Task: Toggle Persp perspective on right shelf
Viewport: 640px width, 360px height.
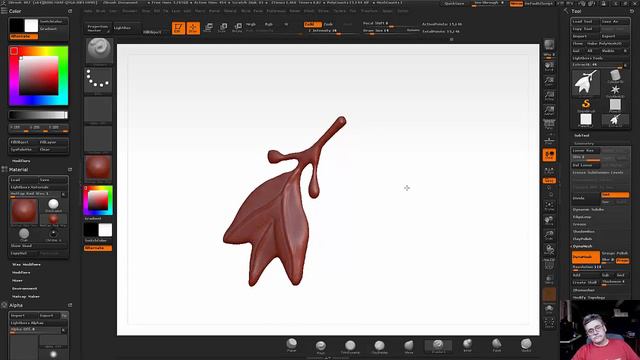Action: (x=549, y=125)
